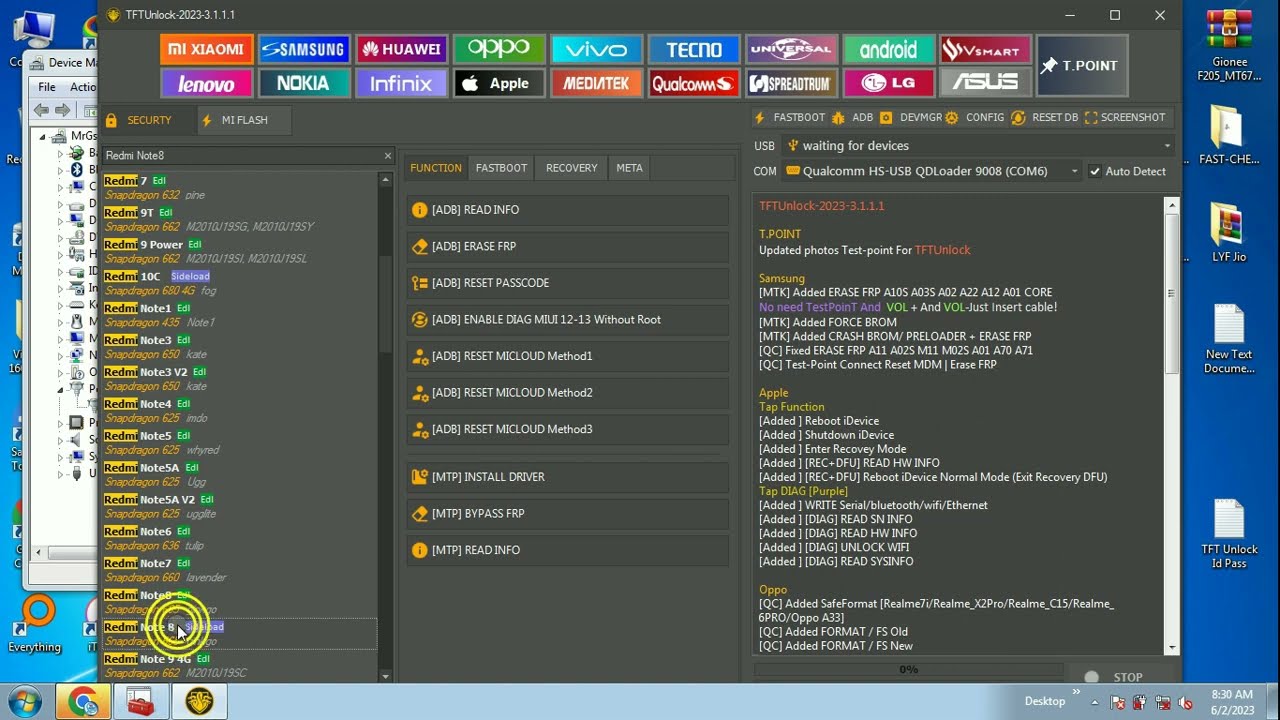Open the META tab
1280x720 pixels.
629,168
